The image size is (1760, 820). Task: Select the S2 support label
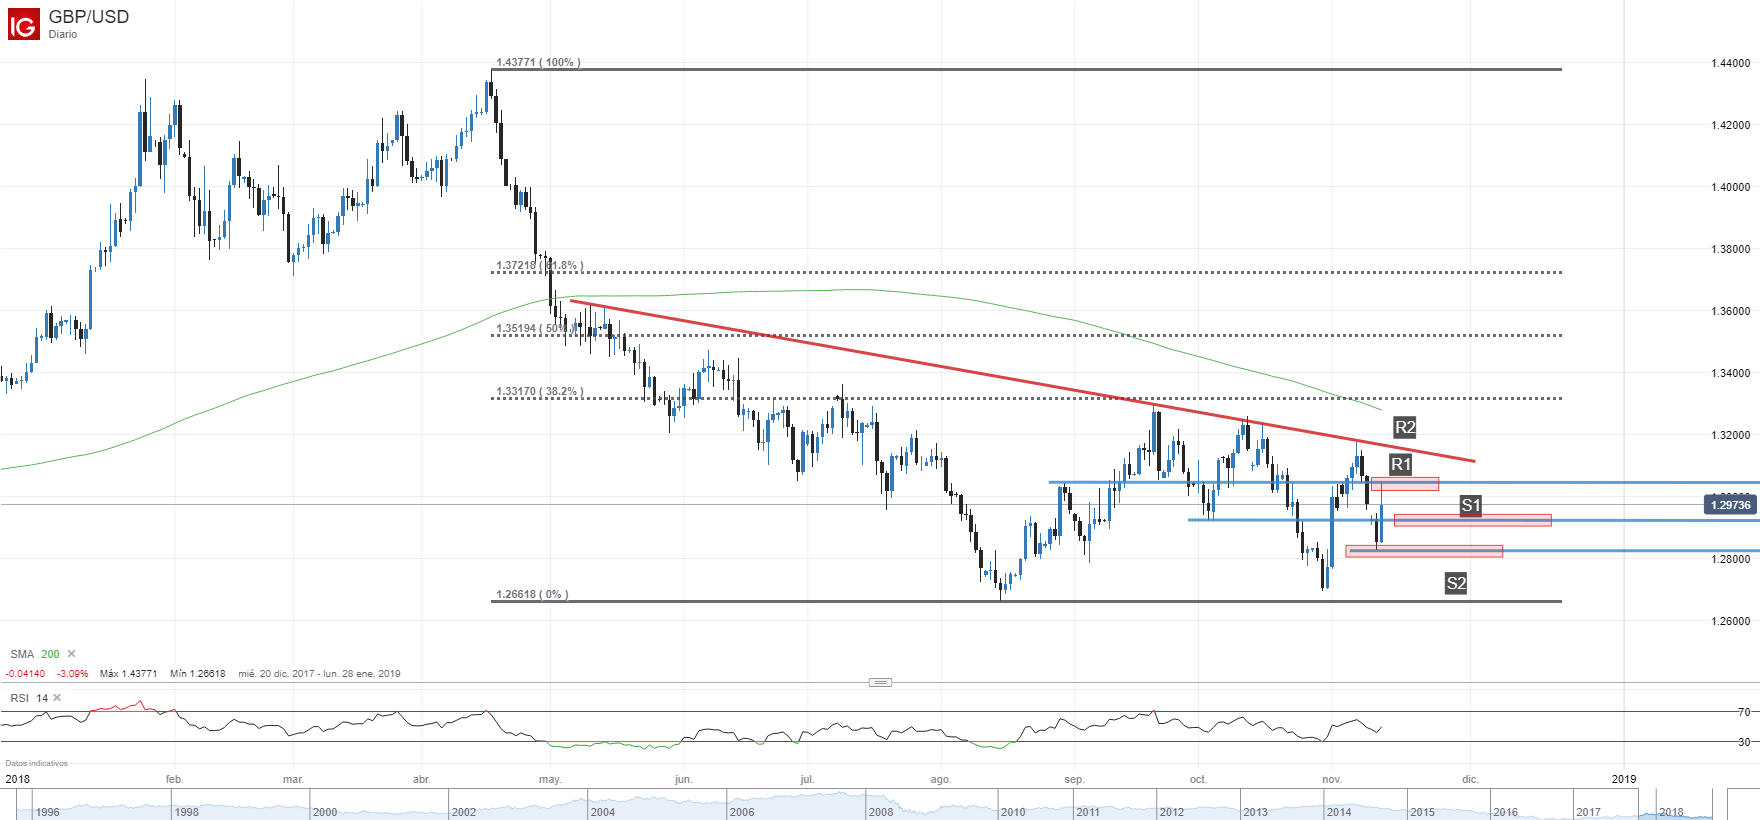[x=1456, y=583]
